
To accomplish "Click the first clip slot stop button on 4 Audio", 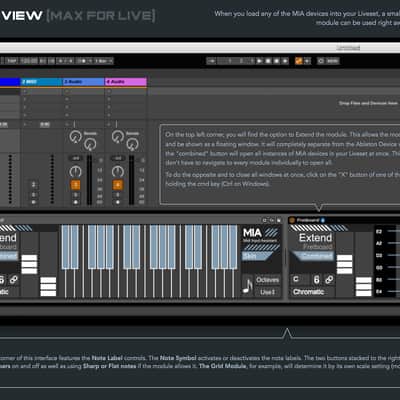I will pyautogui.click(x=109, y=91).
